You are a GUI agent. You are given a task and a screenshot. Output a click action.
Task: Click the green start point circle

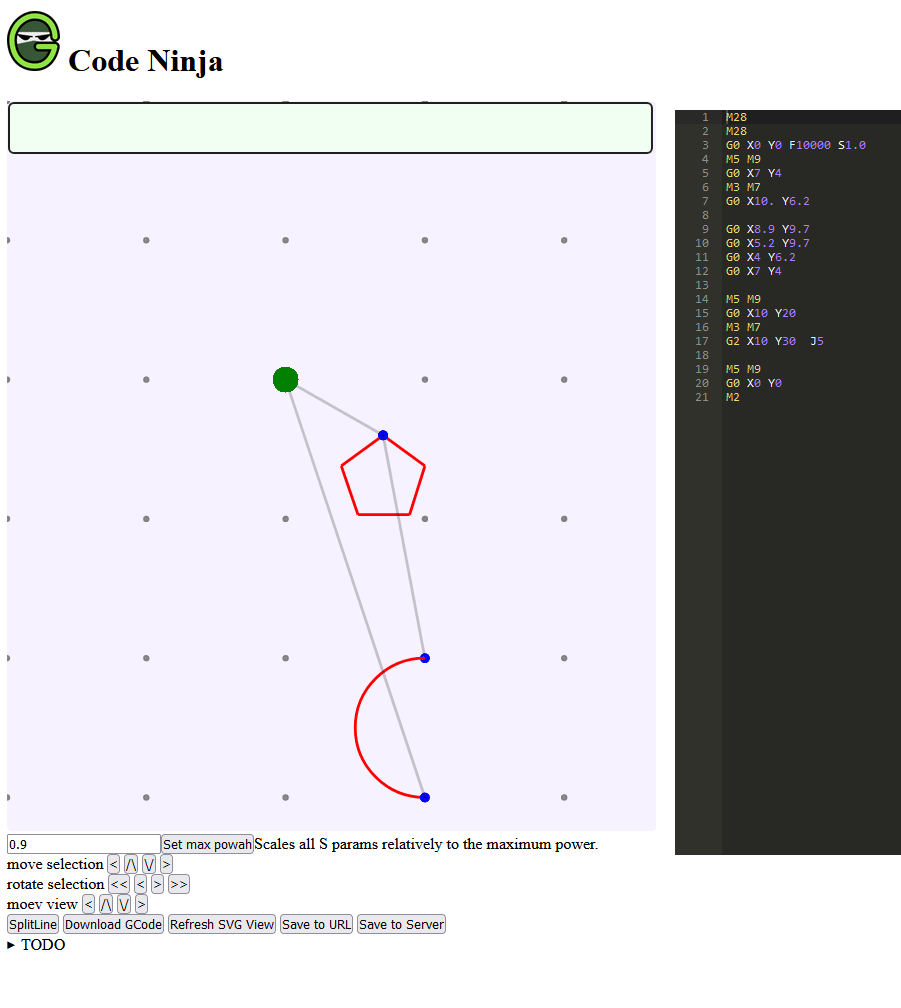[285, 379]
